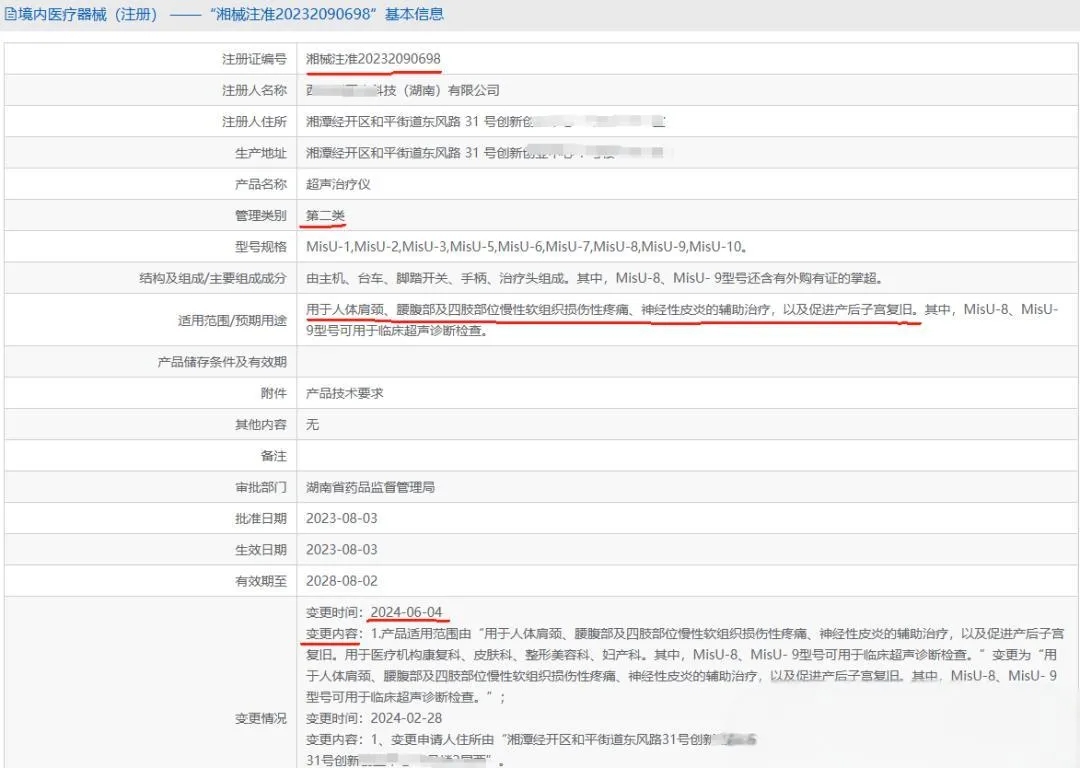Click the 生产地址 label
This screenshot has width=1080, height=768.
coord(260,153)
